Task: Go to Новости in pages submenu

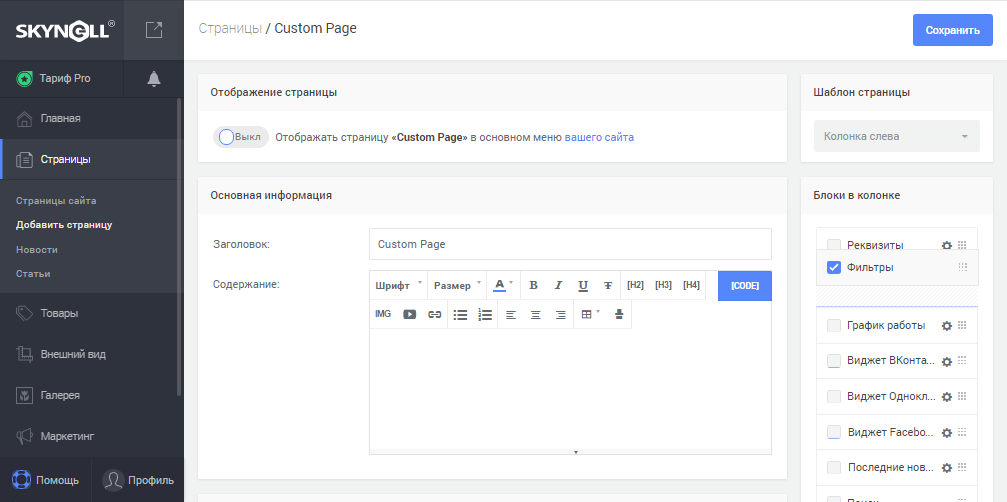Action: pos(37,249)
